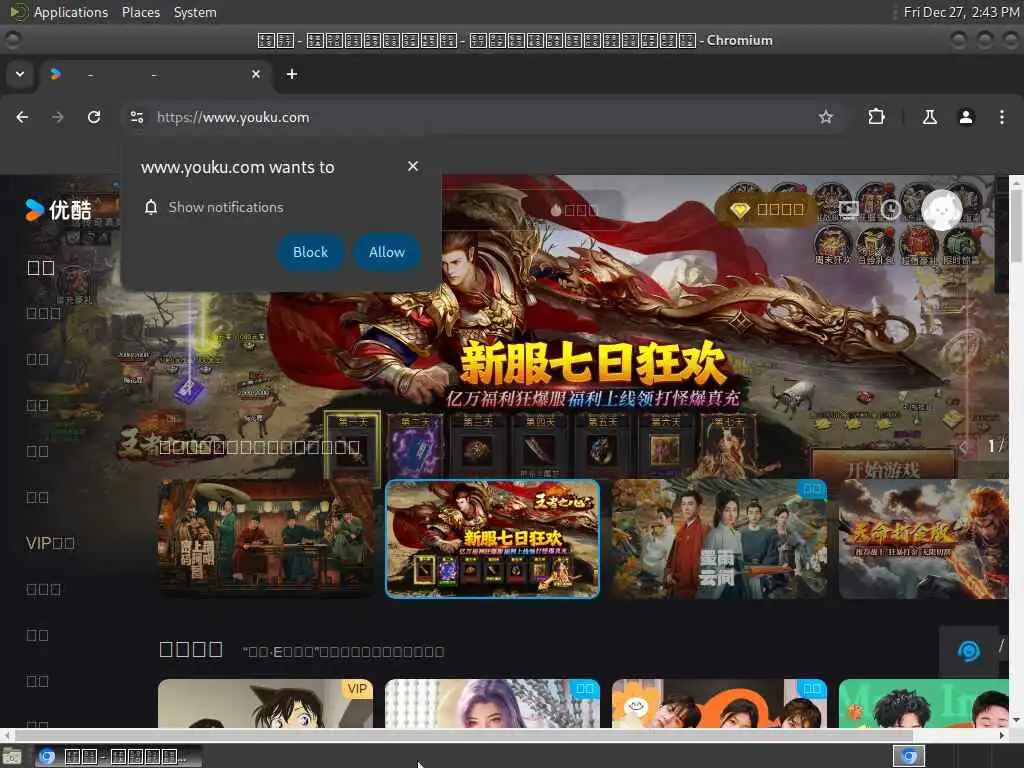The image size is (1024, 768).
Task: Click the Applications menu logo icon
Action: [x=18, y=12]
